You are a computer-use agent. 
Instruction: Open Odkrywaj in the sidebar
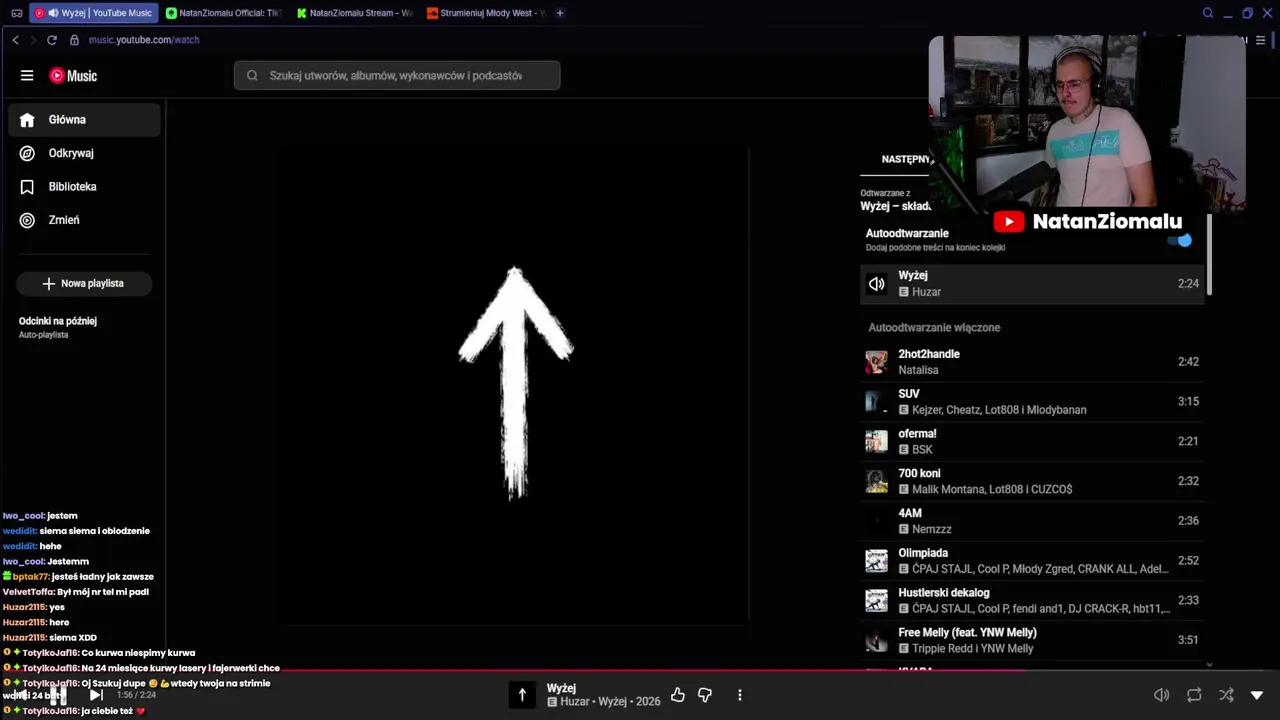(85, 153)
